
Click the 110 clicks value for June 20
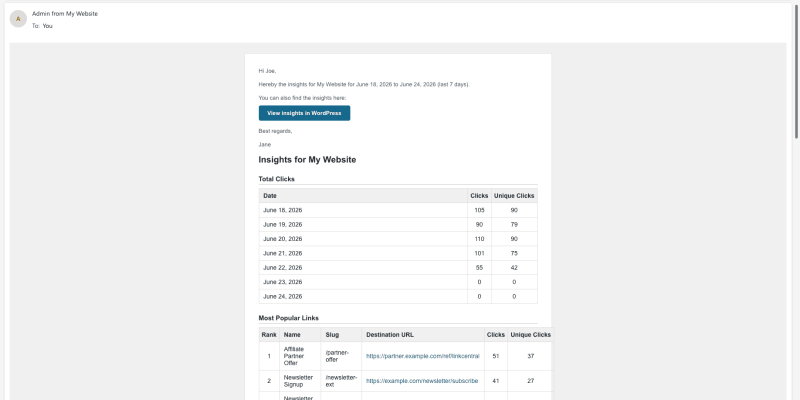[479, 239]
